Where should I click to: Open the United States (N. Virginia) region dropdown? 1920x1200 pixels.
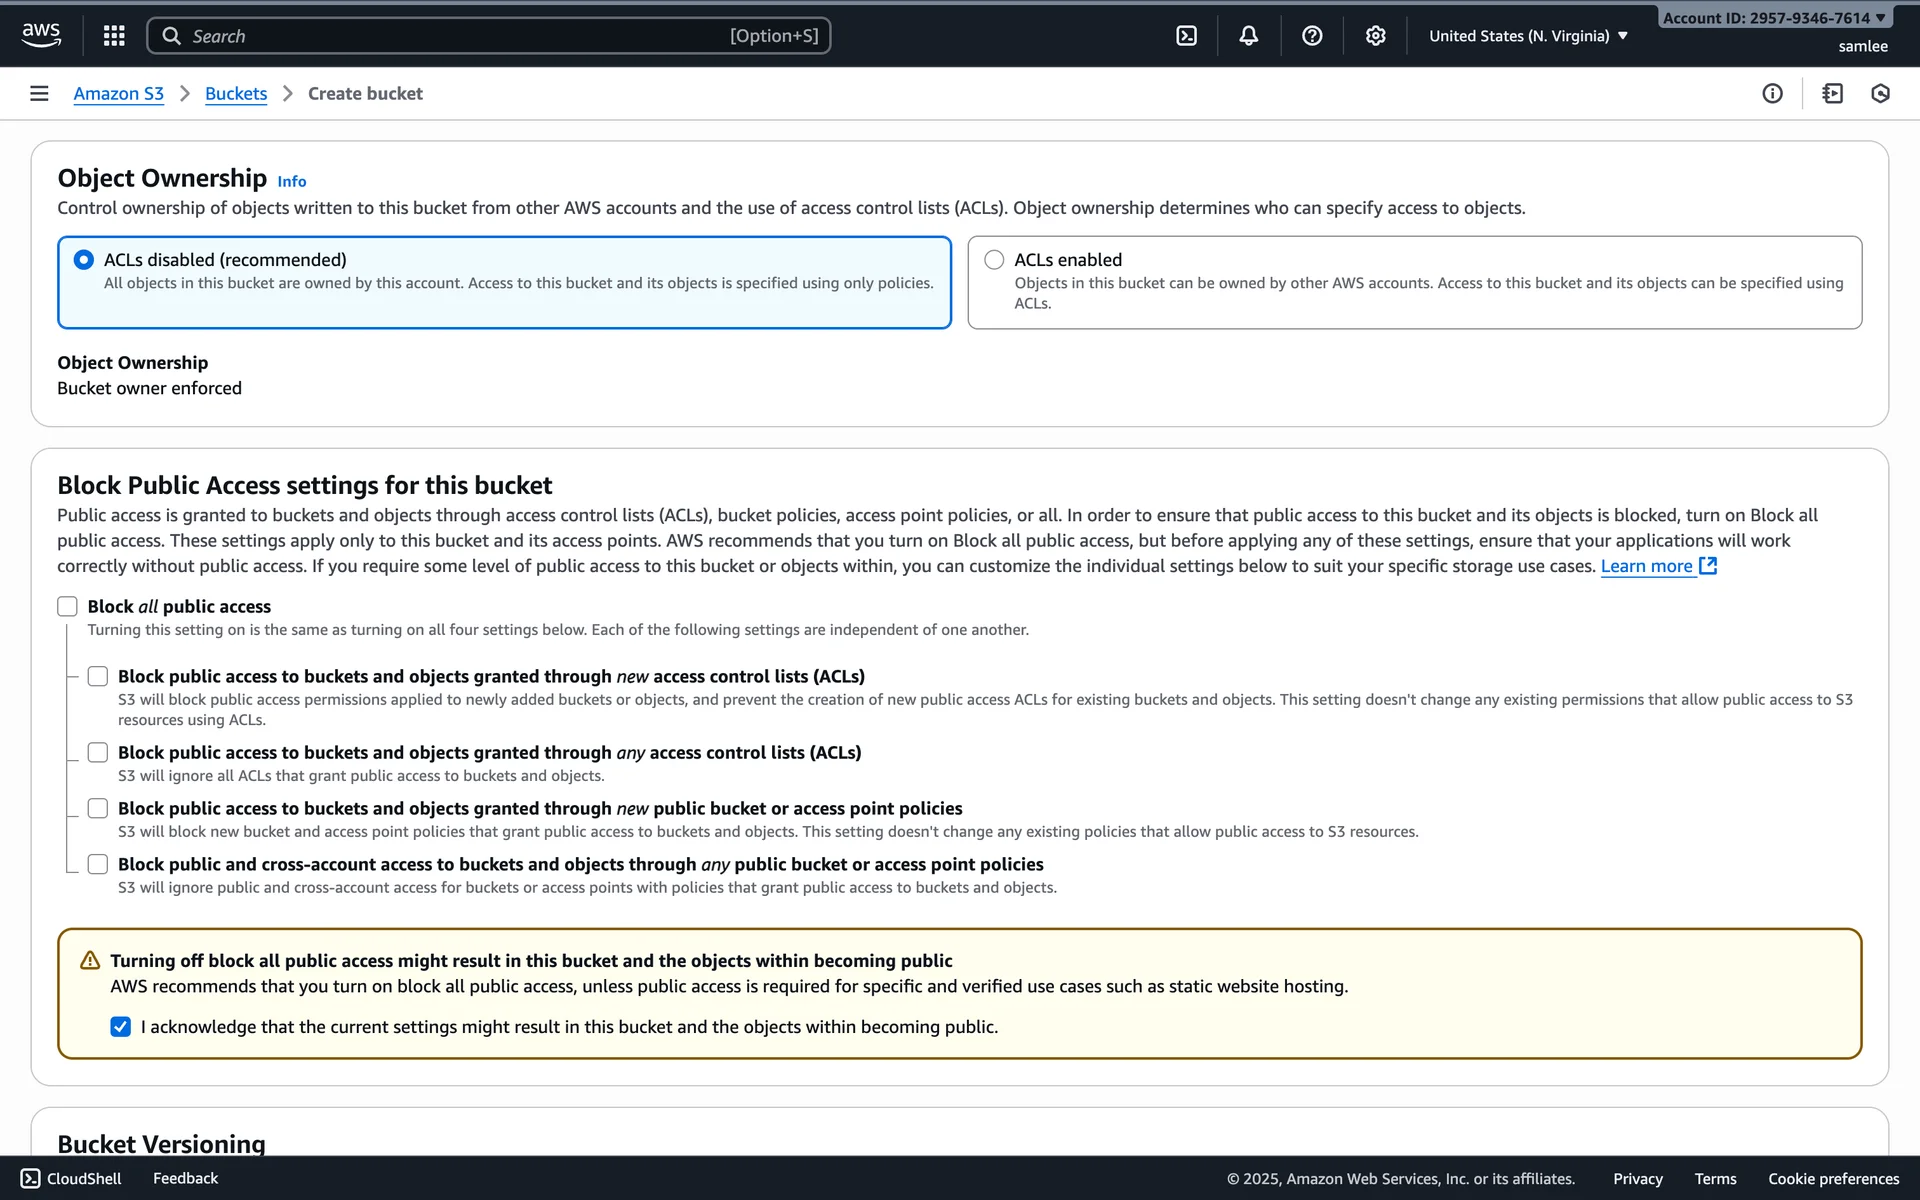pyautogui.click(x=1527, y=36)
